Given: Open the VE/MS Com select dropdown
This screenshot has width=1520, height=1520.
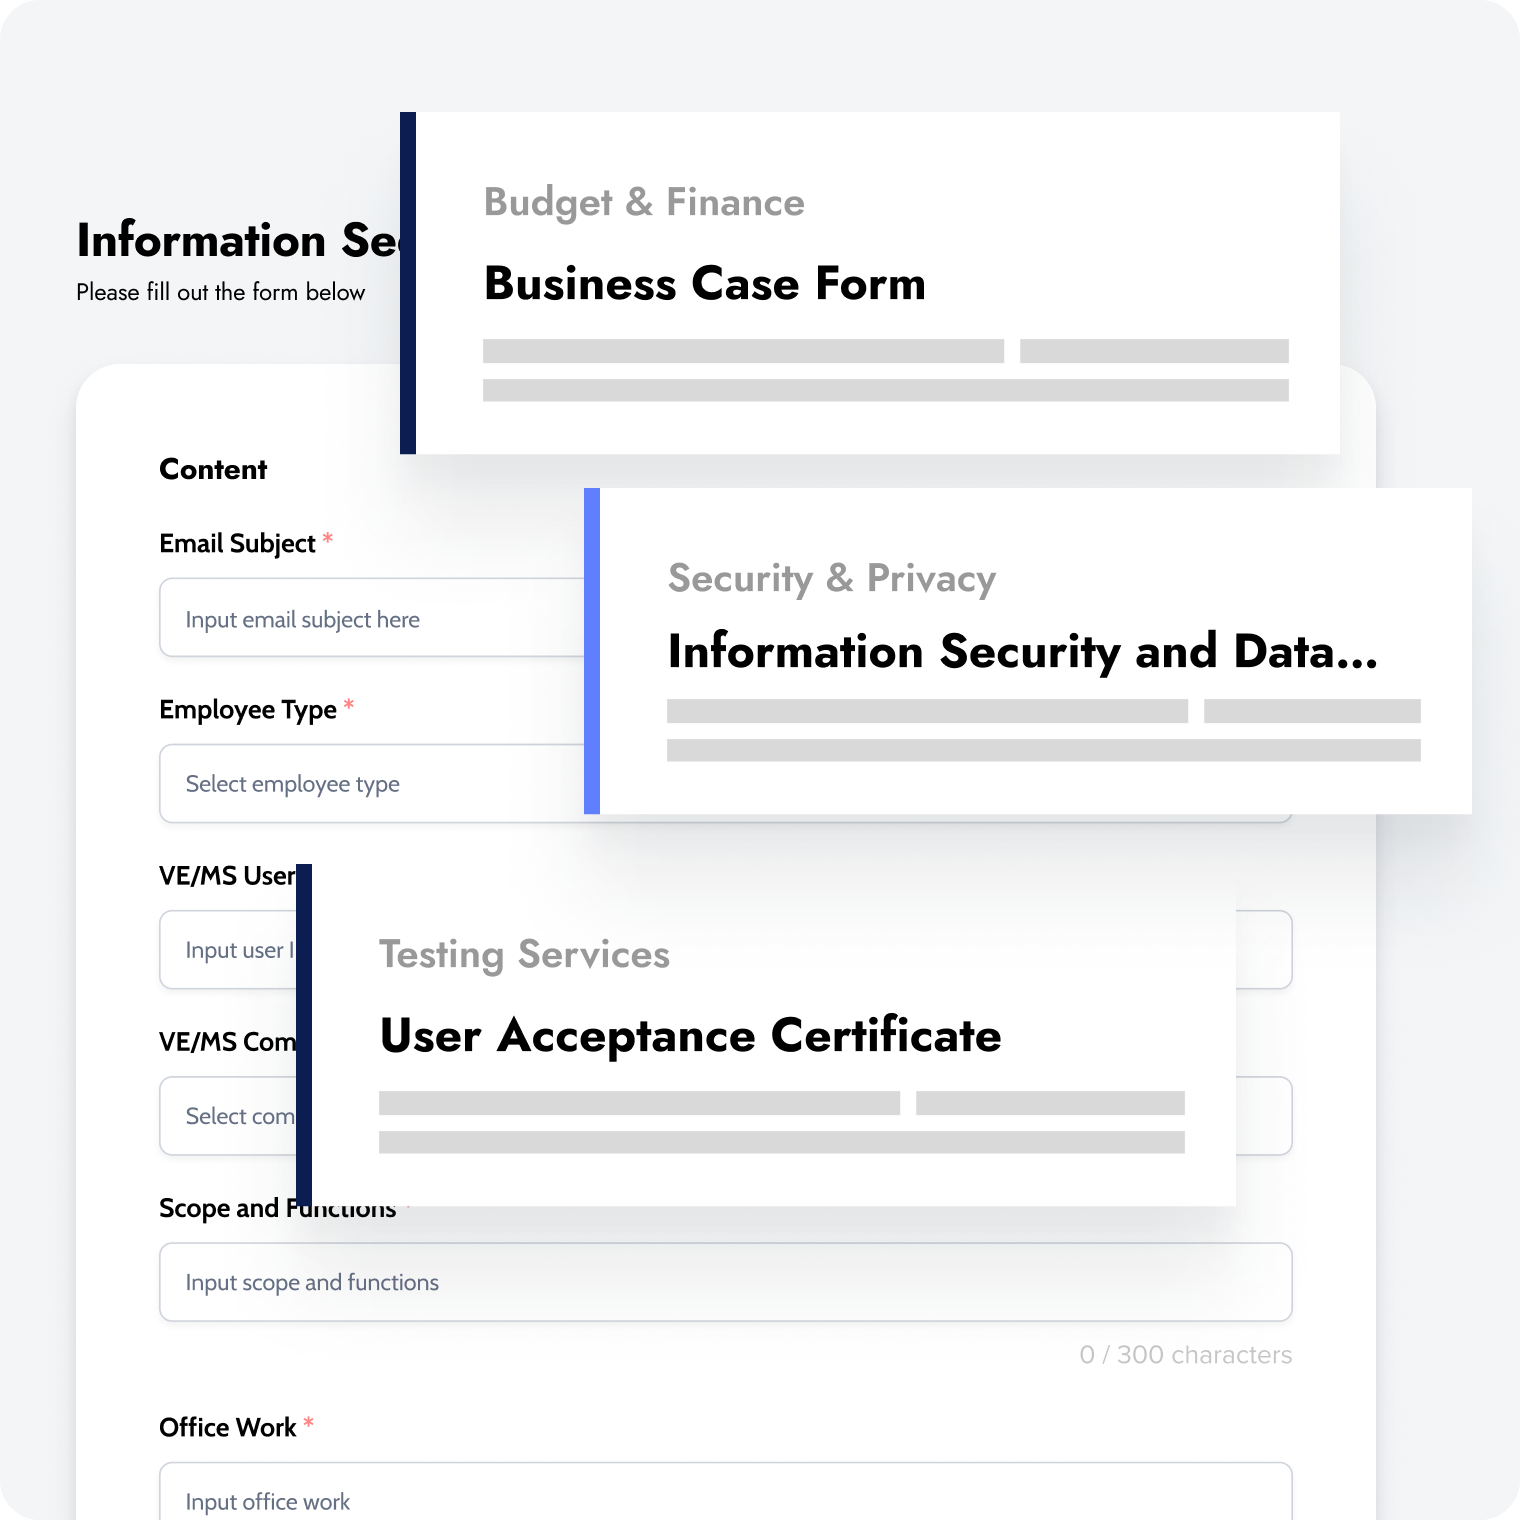Looking at the screenshot, I should 230,1116.
